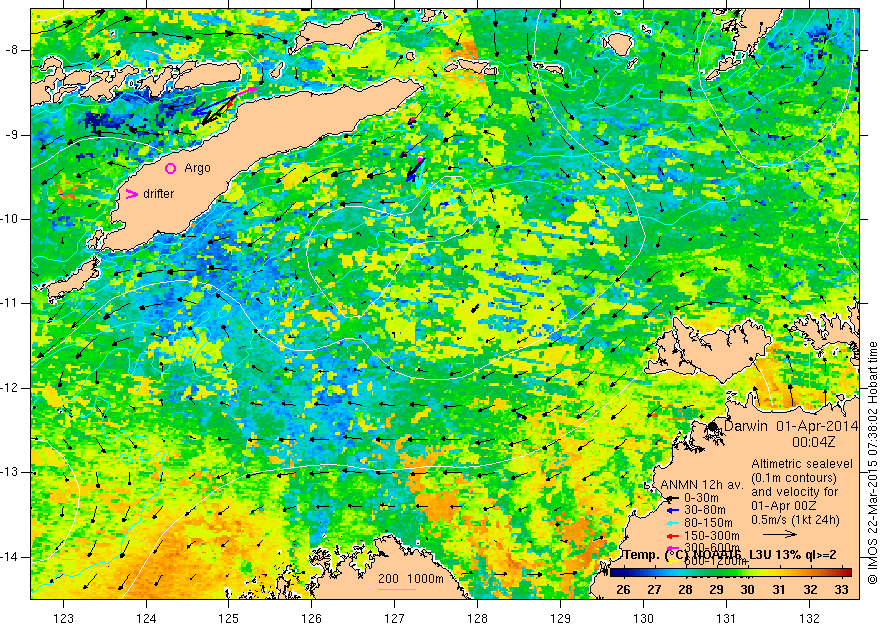
Task: Click the 'drifter' legend label
Action: (158, 194)
